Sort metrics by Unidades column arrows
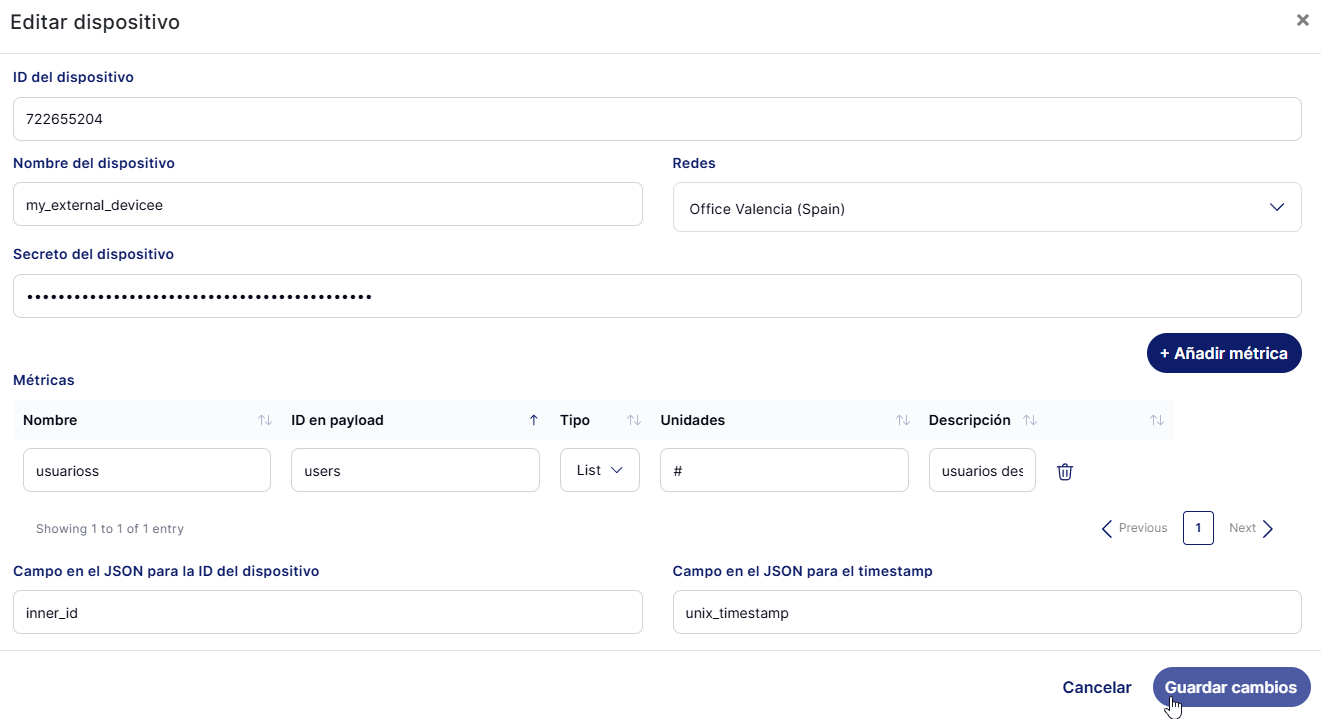 click(902, 420)
